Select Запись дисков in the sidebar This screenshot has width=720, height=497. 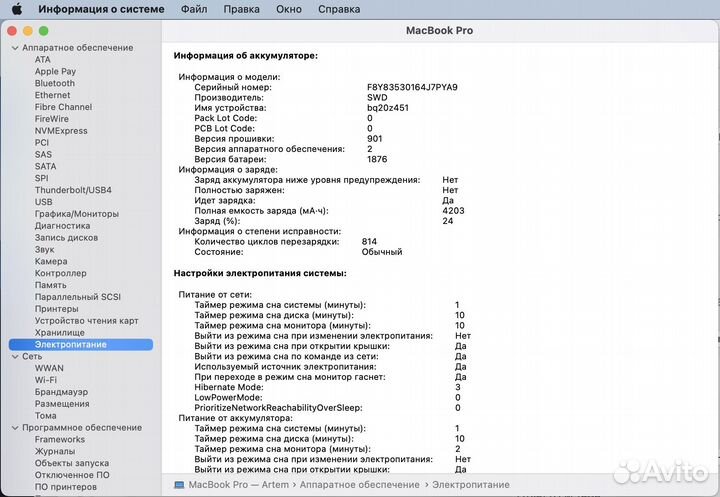pyautogui.click(x=66, y=238)
